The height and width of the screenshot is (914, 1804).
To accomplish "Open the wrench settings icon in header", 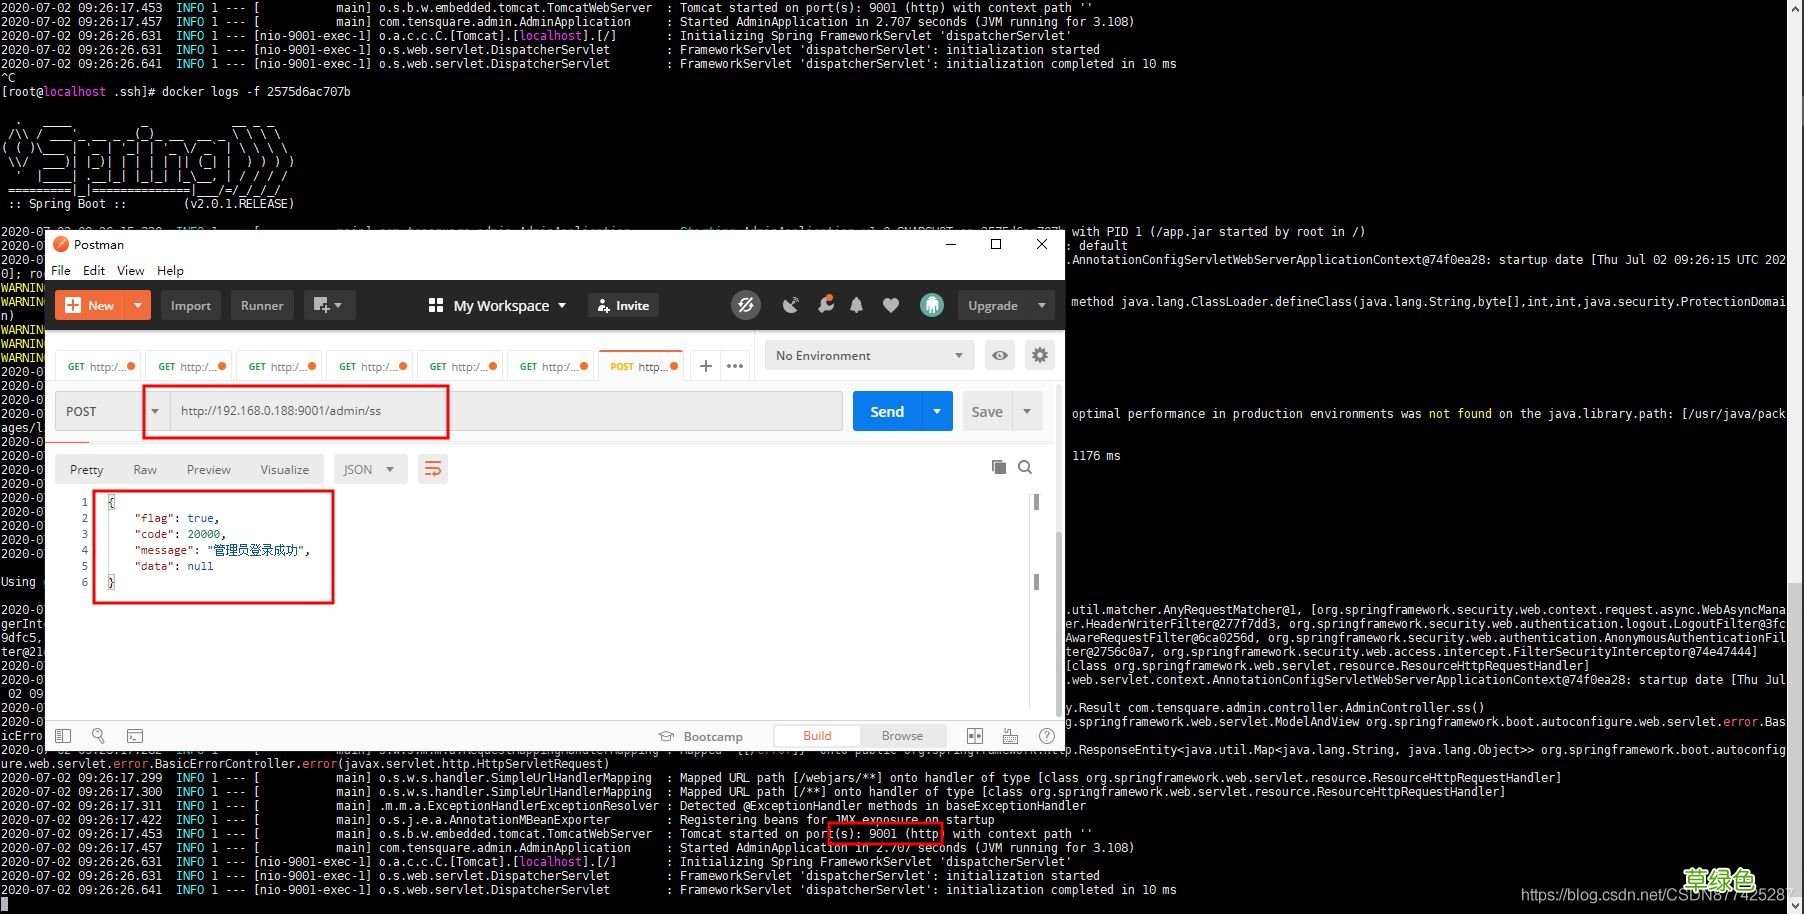I will coord(825,305).
